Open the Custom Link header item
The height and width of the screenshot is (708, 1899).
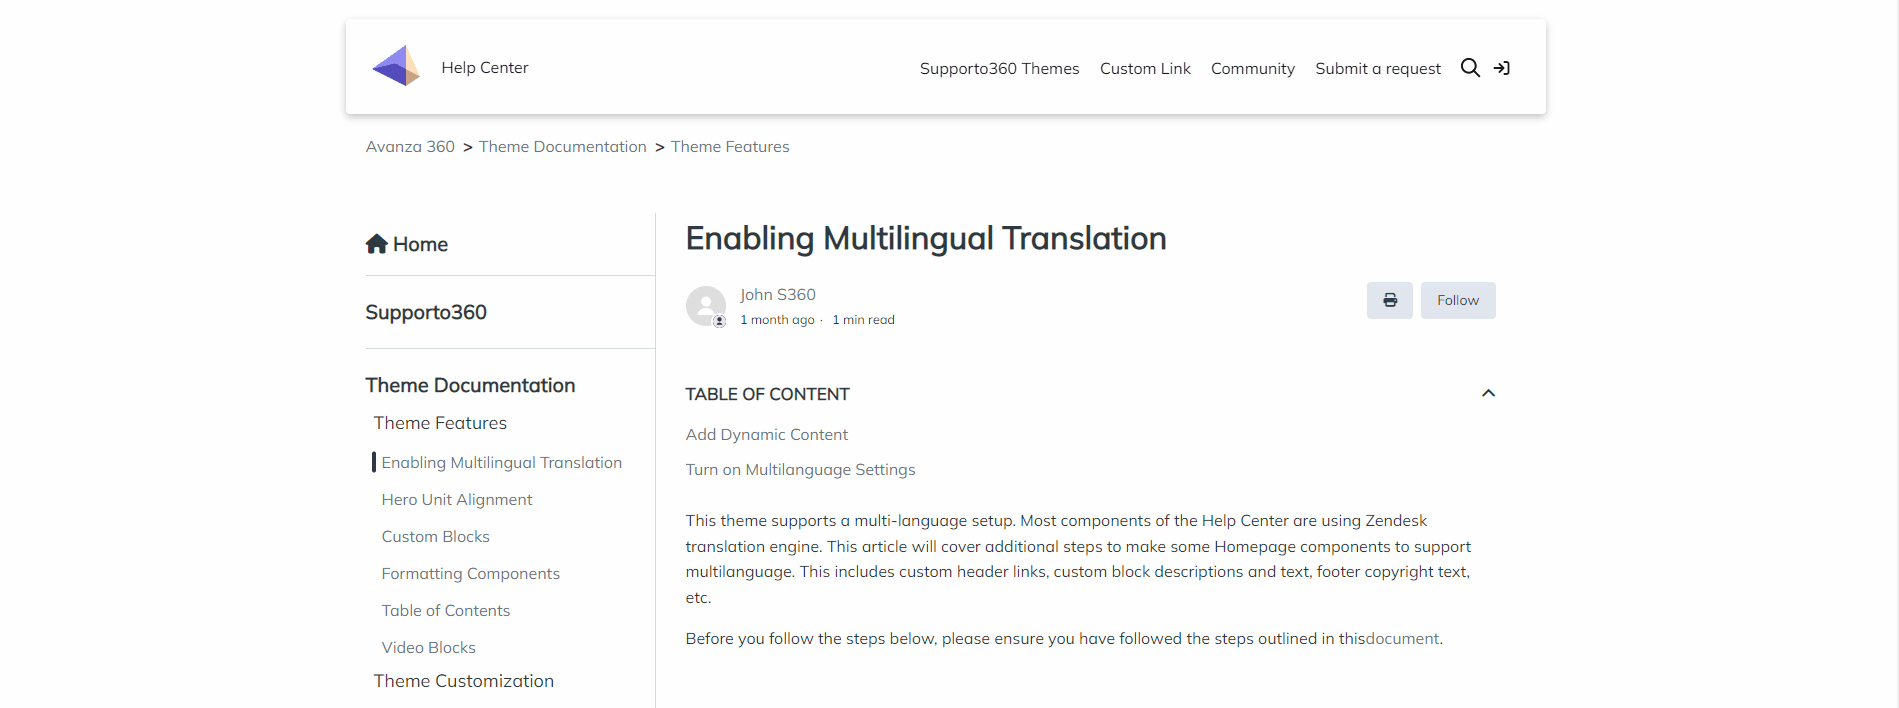pyautogui.click(x=1145, y=68)
